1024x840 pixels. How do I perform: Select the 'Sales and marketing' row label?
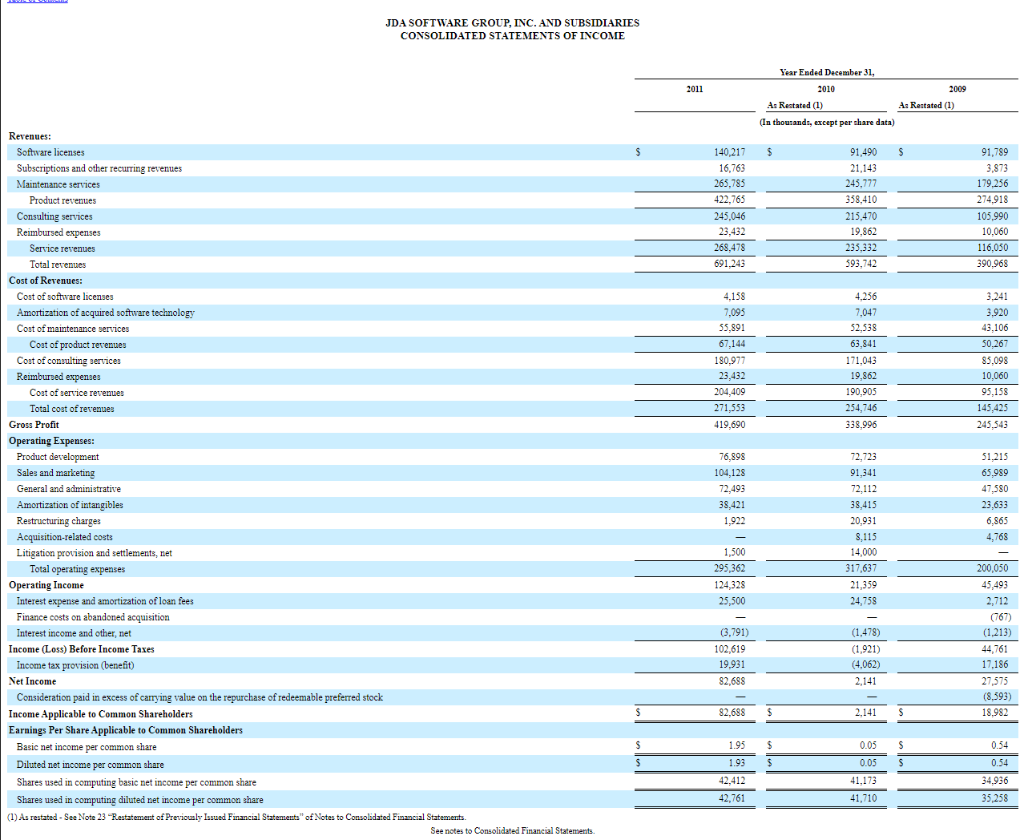coord(56,473)
